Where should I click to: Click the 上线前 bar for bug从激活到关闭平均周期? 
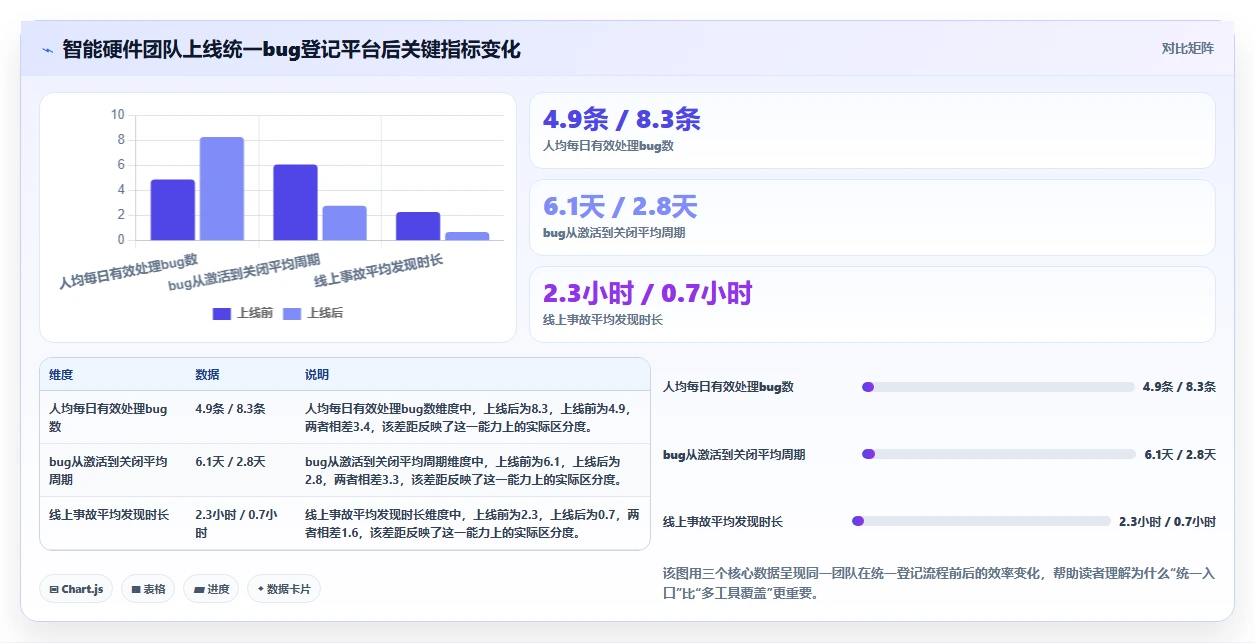point(295,202)
